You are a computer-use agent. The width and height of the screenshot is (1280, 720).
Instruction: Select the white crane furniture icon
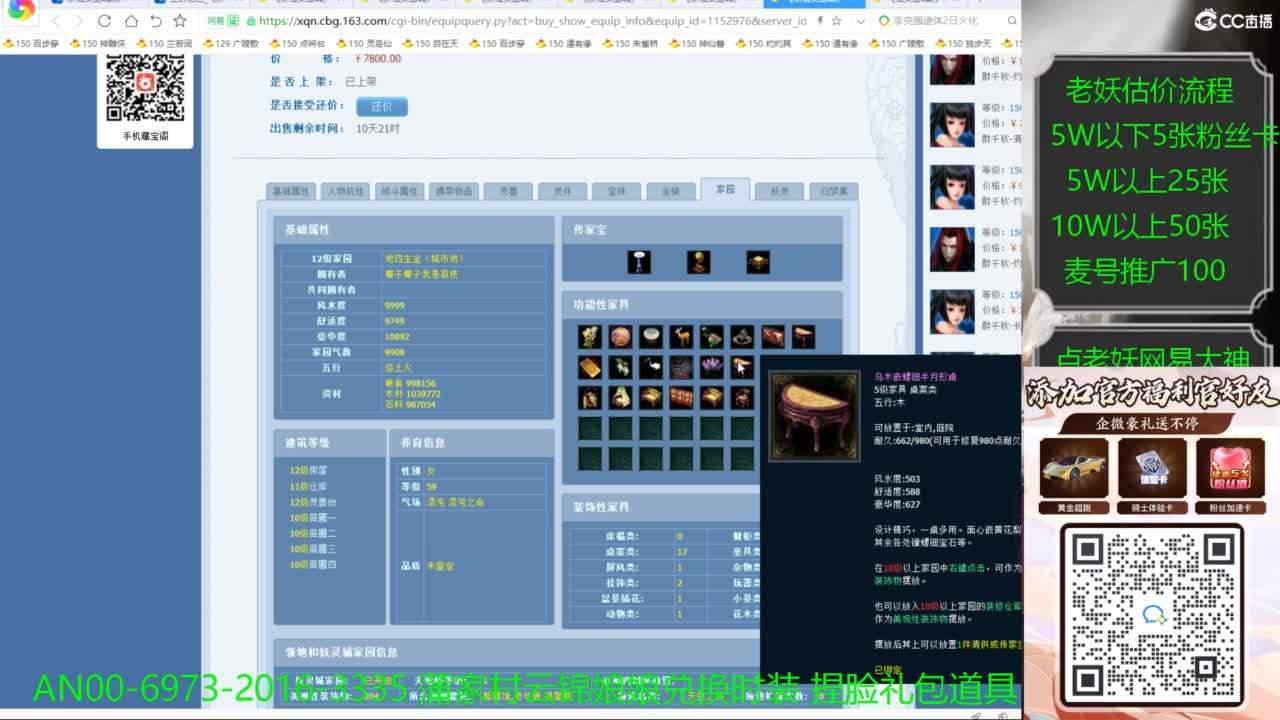point(651,367)
